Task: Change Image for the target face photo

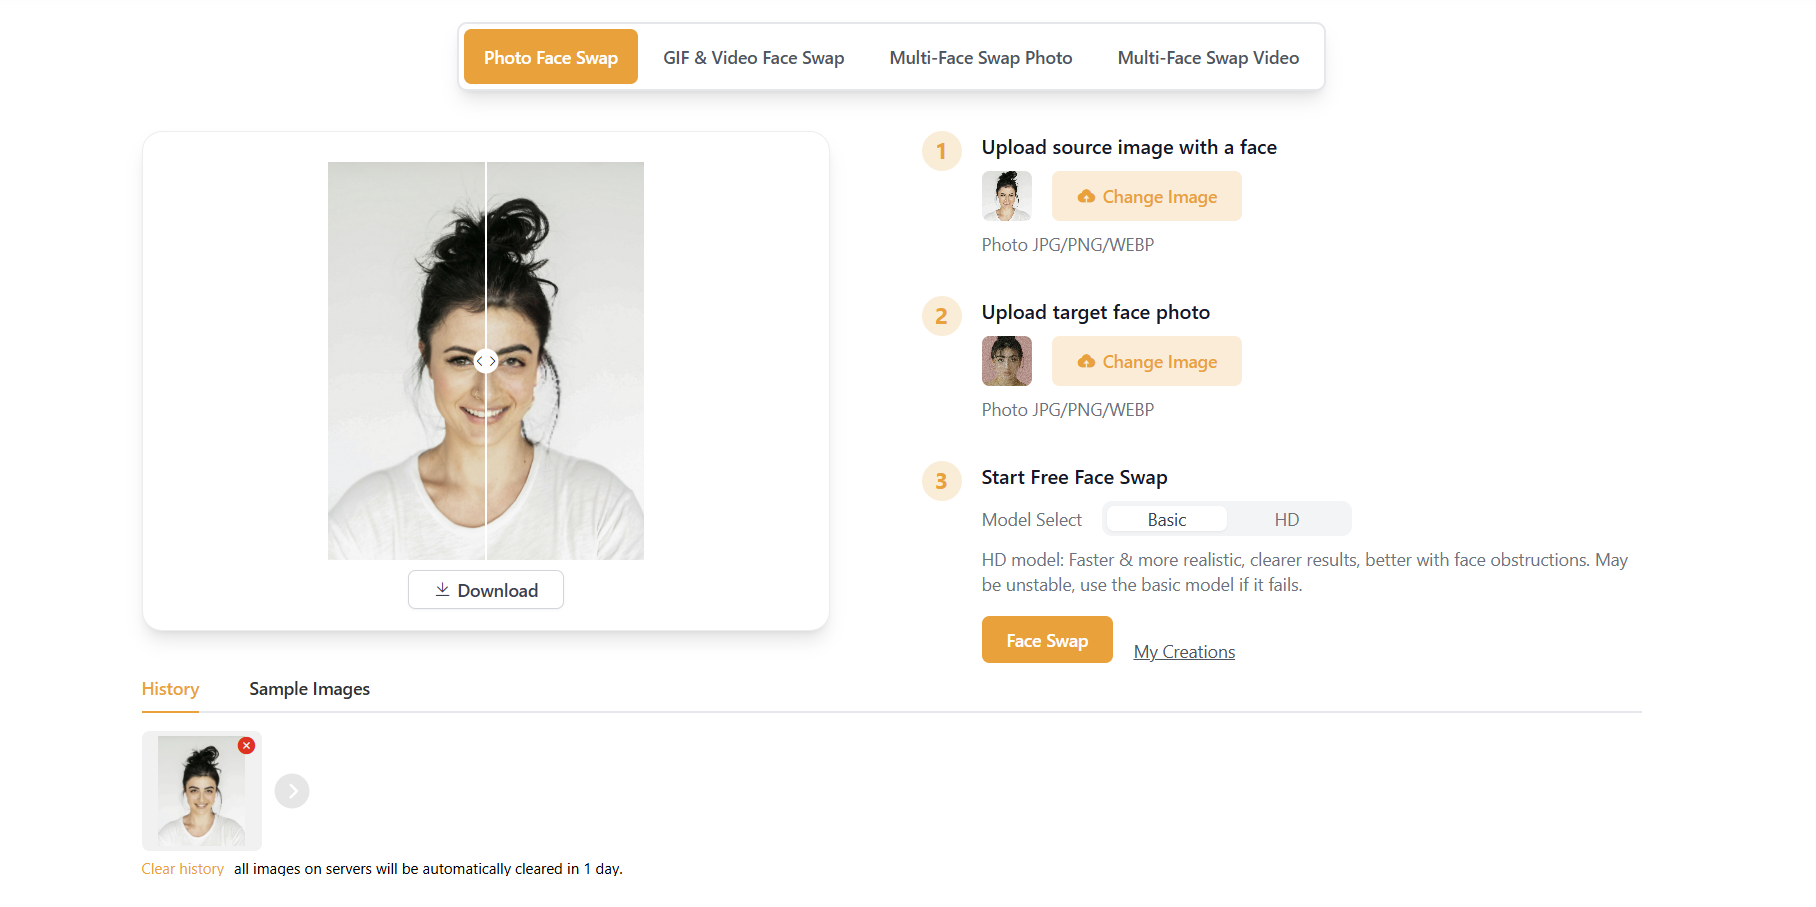Action: coord(1146,361)
